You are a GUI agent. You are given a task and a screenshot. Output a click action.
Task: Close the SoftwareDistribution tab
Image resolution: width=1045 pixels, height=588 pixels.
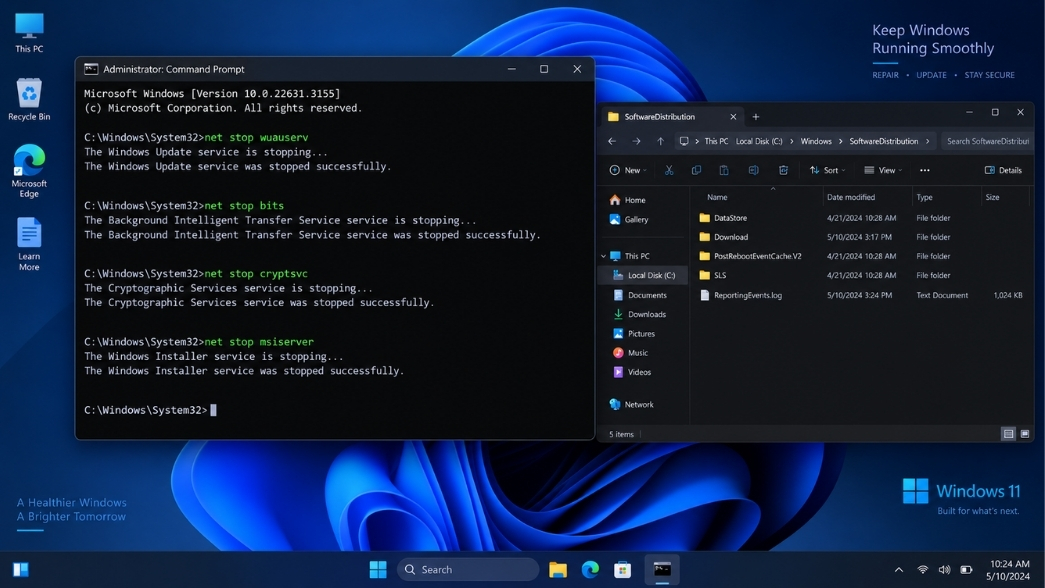click(x=733, y=117)
